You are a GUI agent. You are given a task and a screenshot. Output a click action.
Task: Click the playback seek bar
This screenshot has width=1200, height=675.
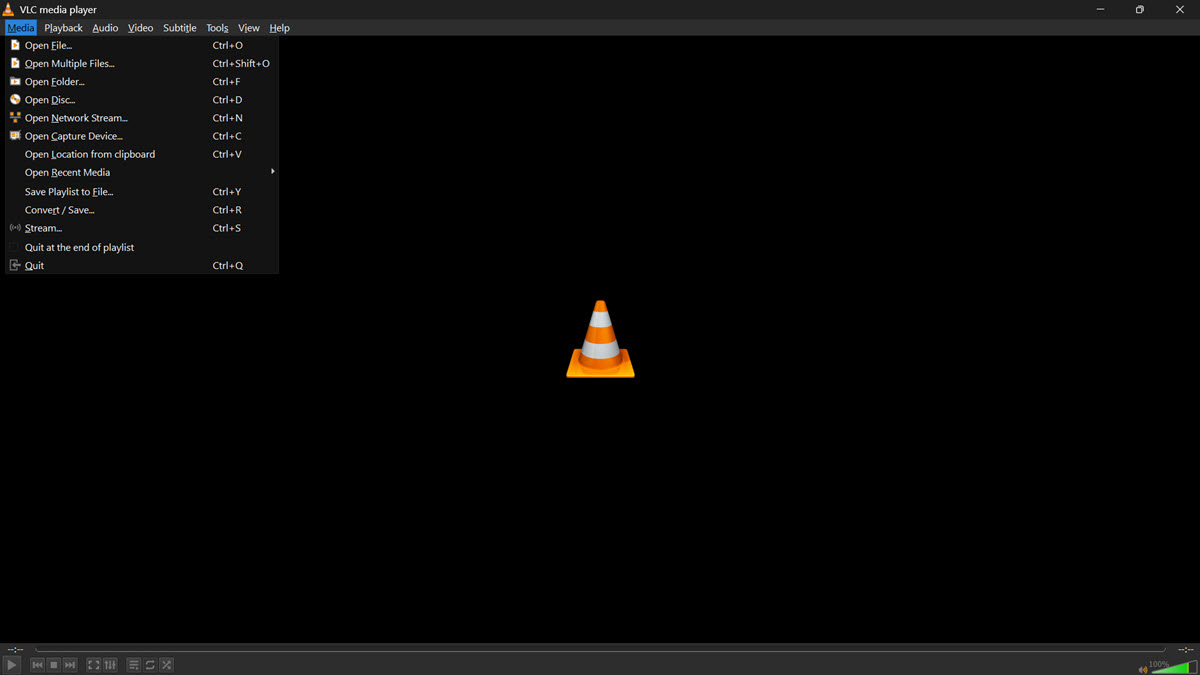point(600,649)
